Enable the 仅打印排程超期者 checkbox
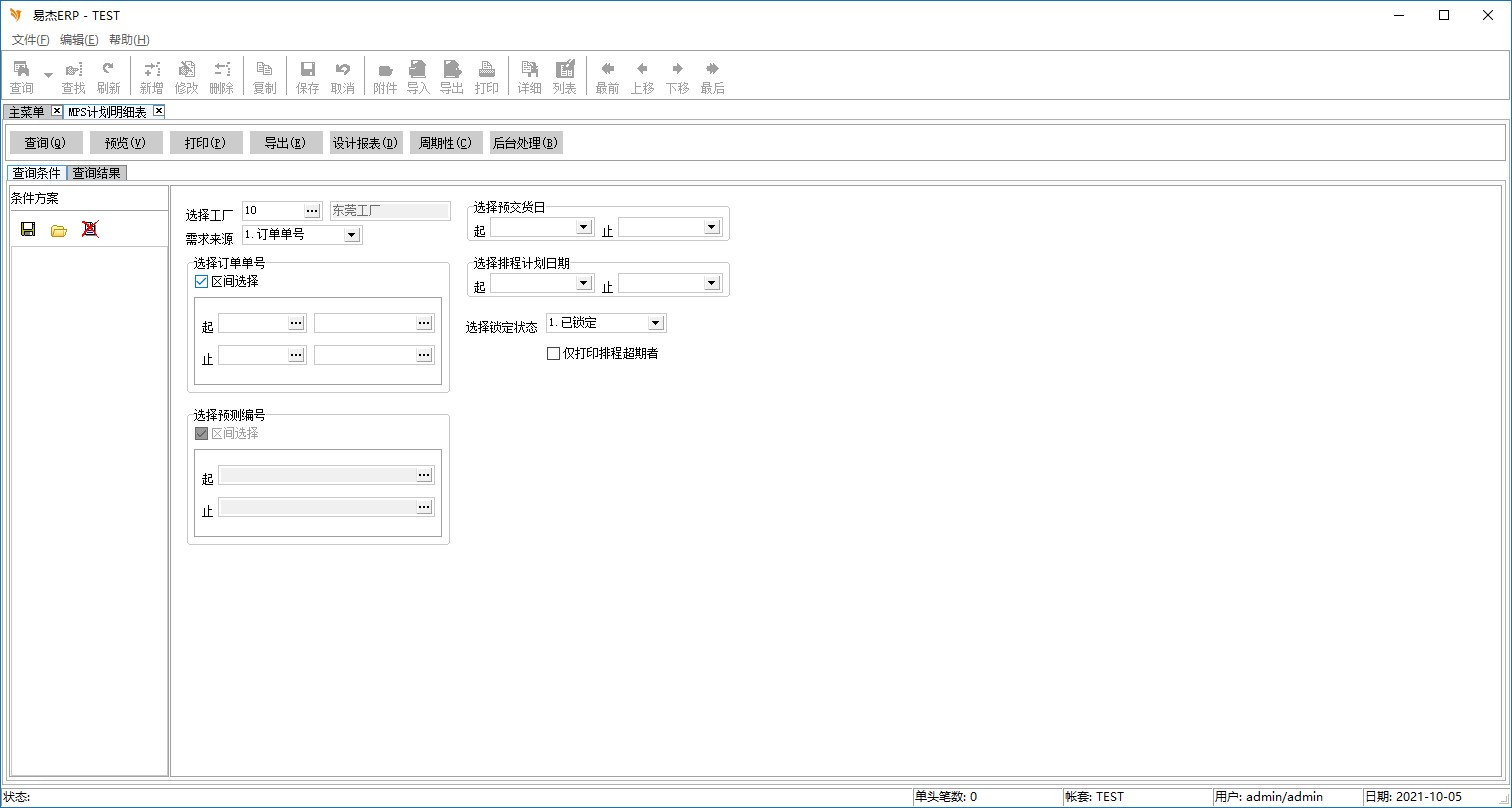The height and width of the screenshot is (808, 1512). (553, 353)
